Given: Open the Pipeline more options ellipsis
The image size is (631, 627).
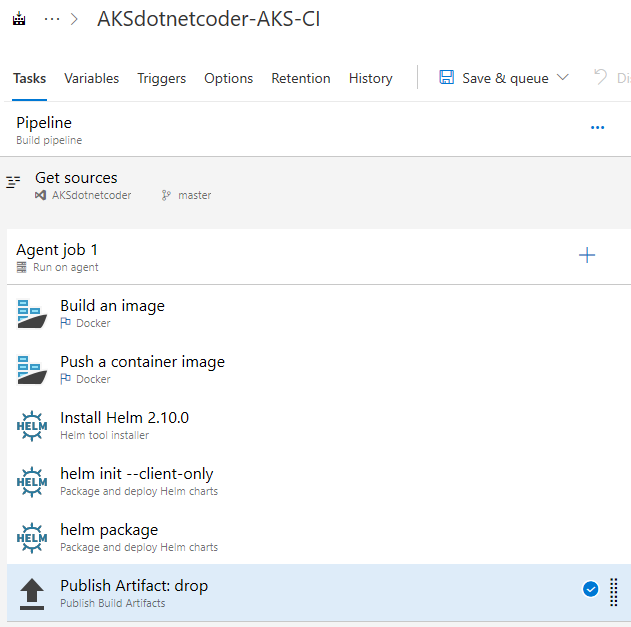Looking at the screenshot, I should click(x=597, y=128).
